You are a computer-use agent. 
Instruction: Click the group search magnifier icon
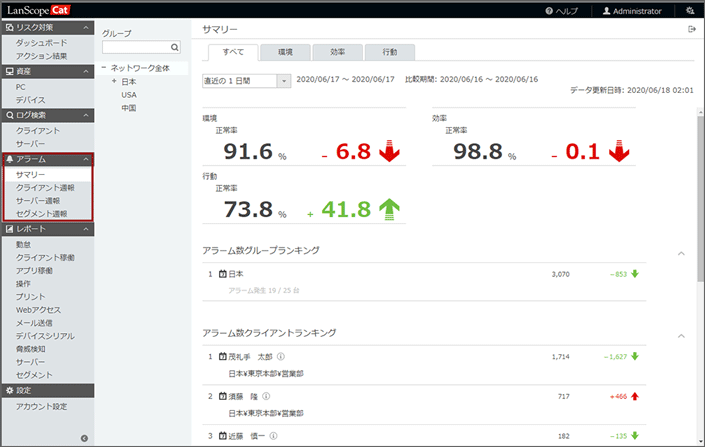pyautogui.click(x=175, y=47)
